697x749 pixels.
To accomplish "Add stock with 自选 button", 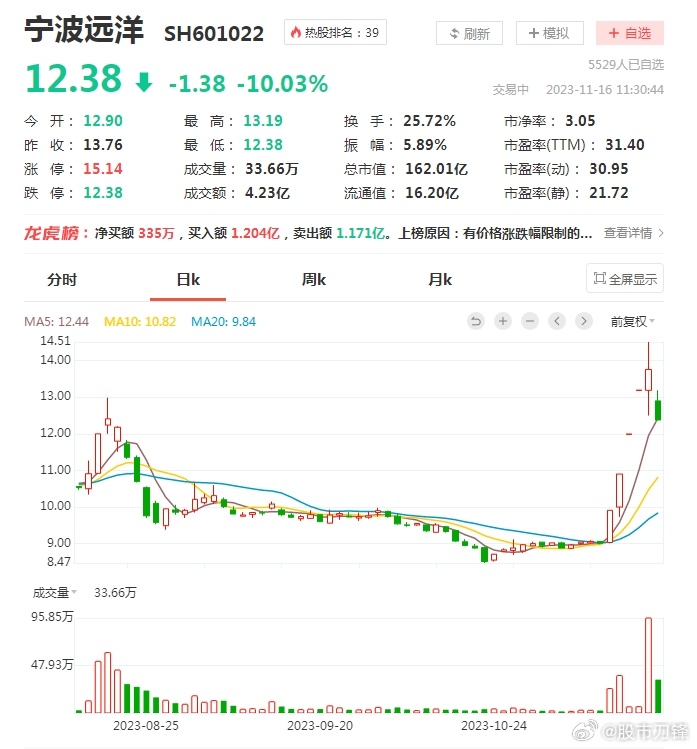I will [630, 33].
